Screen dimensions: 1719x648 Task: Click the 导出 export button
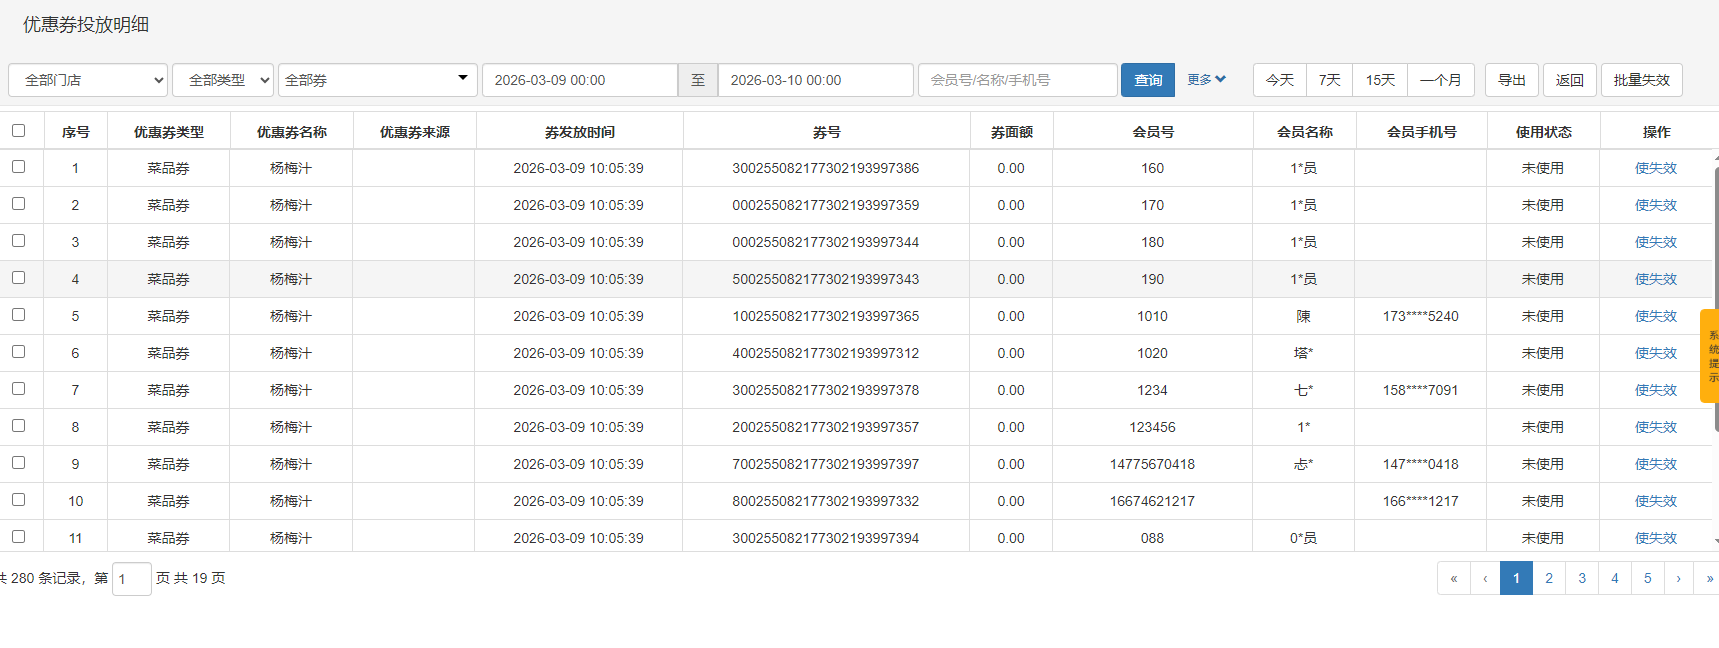coord(1511,80)
